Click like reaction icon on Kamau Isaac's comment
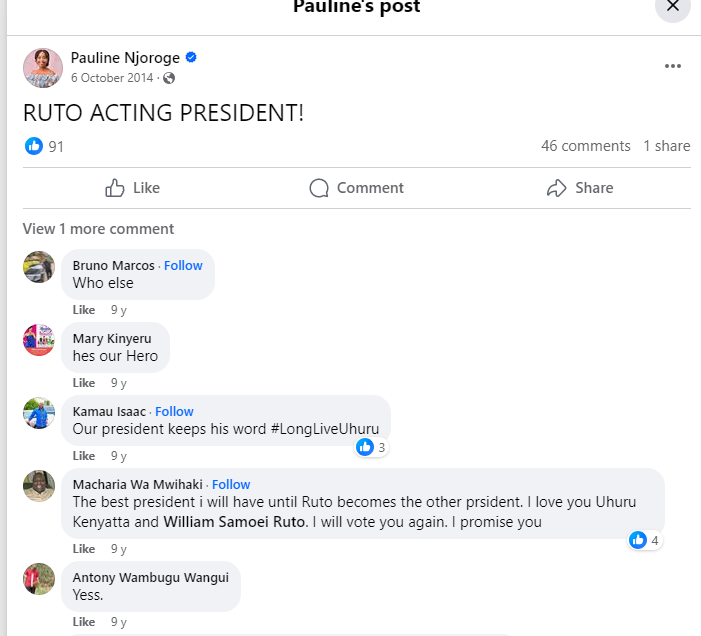Viewport: 701px width, 636px height. coord(365,447)
